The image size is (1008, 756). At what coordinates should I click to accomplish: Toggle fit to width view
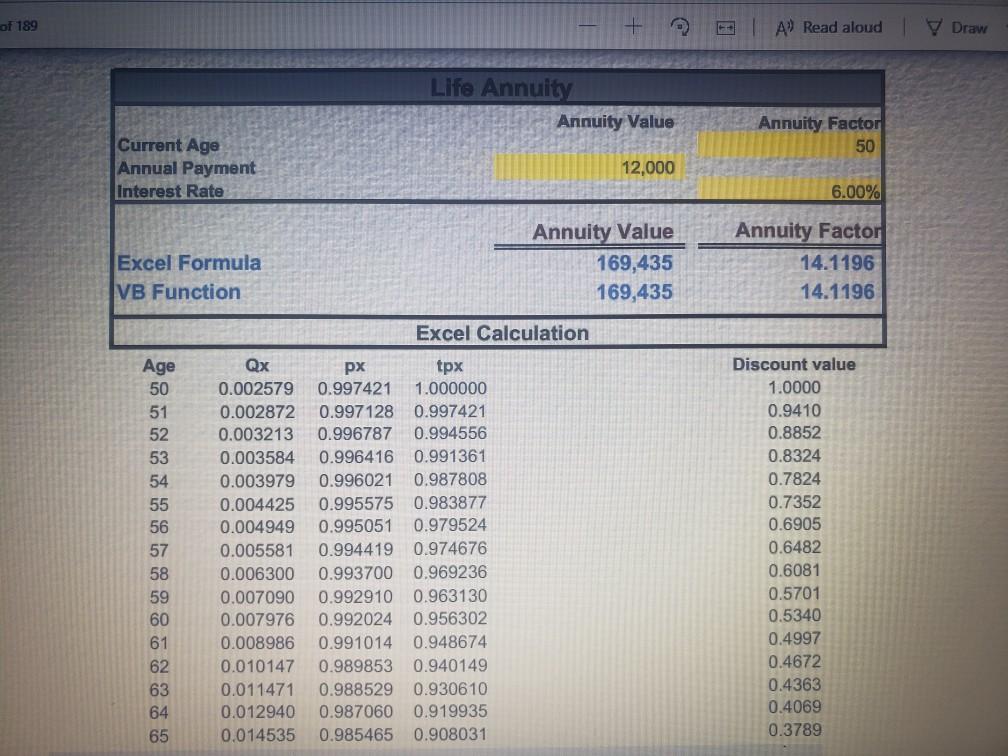(726, 28)
